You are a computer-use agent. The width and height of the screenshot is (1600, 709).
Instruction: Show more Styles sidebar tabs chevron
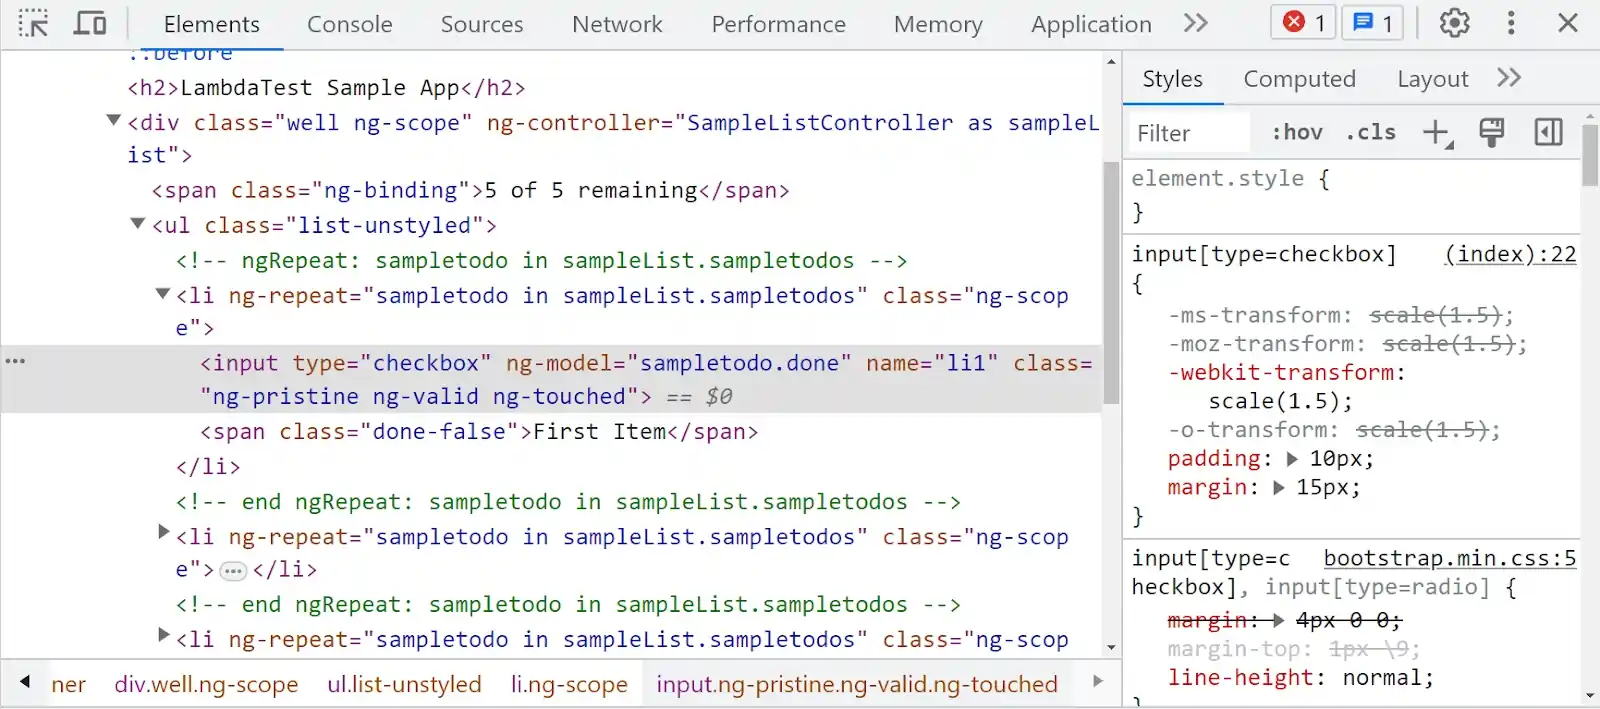click(1509, 78)
